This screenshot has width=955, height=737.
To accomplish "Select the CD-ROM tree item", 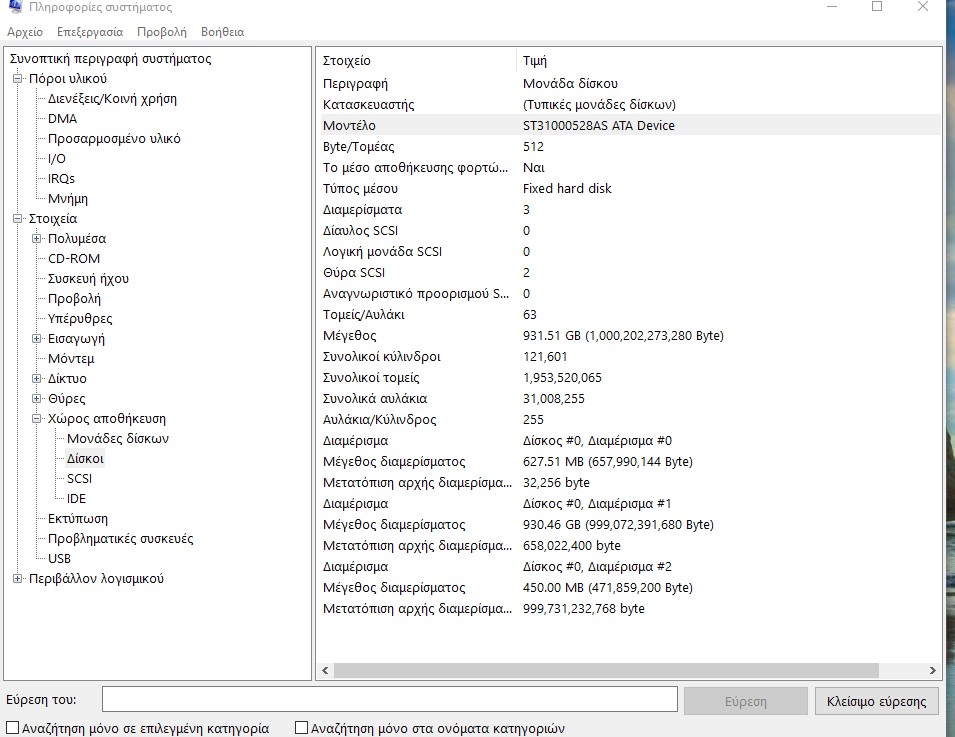I will click(x=74, y=259).
